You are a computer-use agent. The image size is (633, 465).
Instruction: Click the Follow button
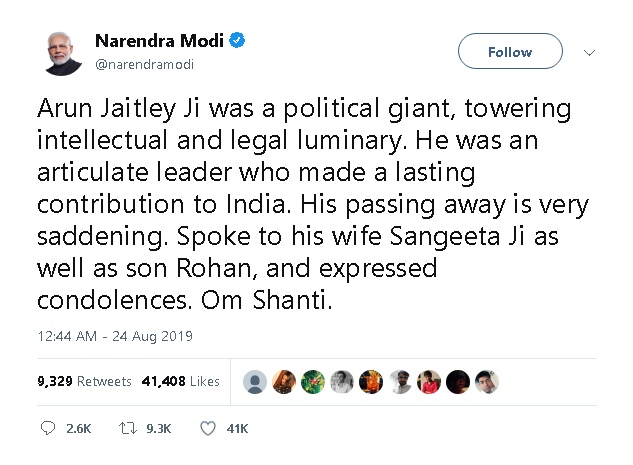click(x=510, y=51)
